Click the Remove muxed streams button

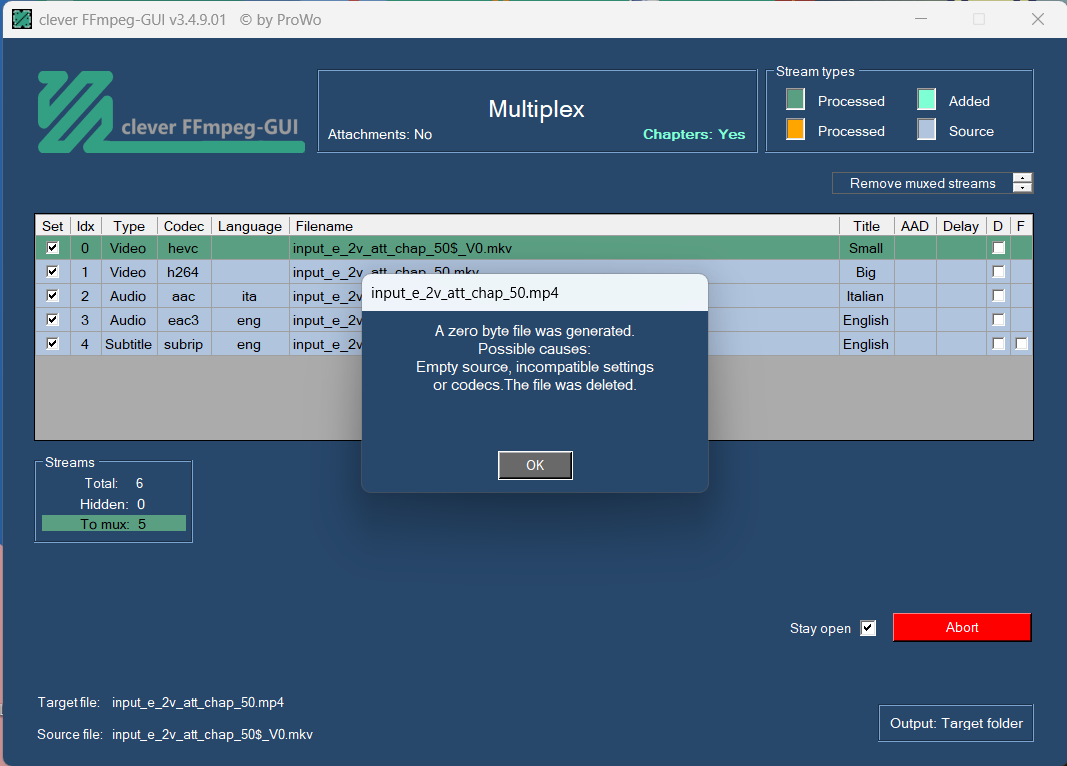coord(922,183)
